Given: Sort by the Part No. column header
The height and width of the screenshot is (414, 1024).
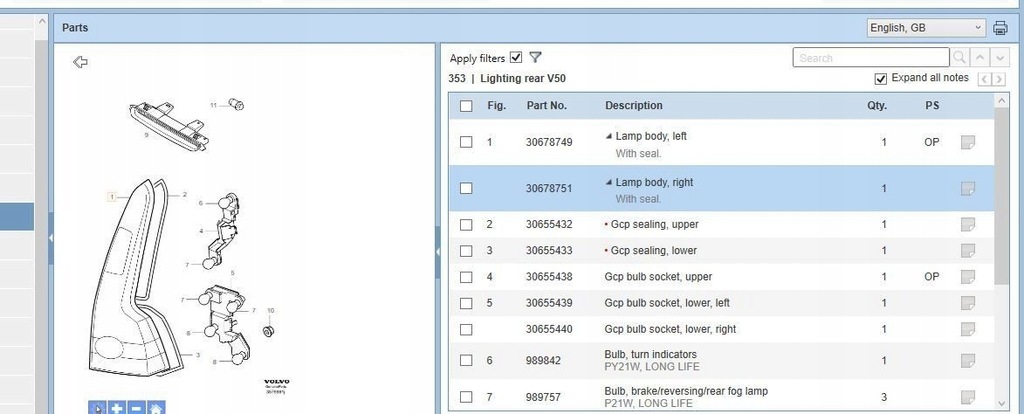Looking at the screenshot, I should [x=547, y=105].
